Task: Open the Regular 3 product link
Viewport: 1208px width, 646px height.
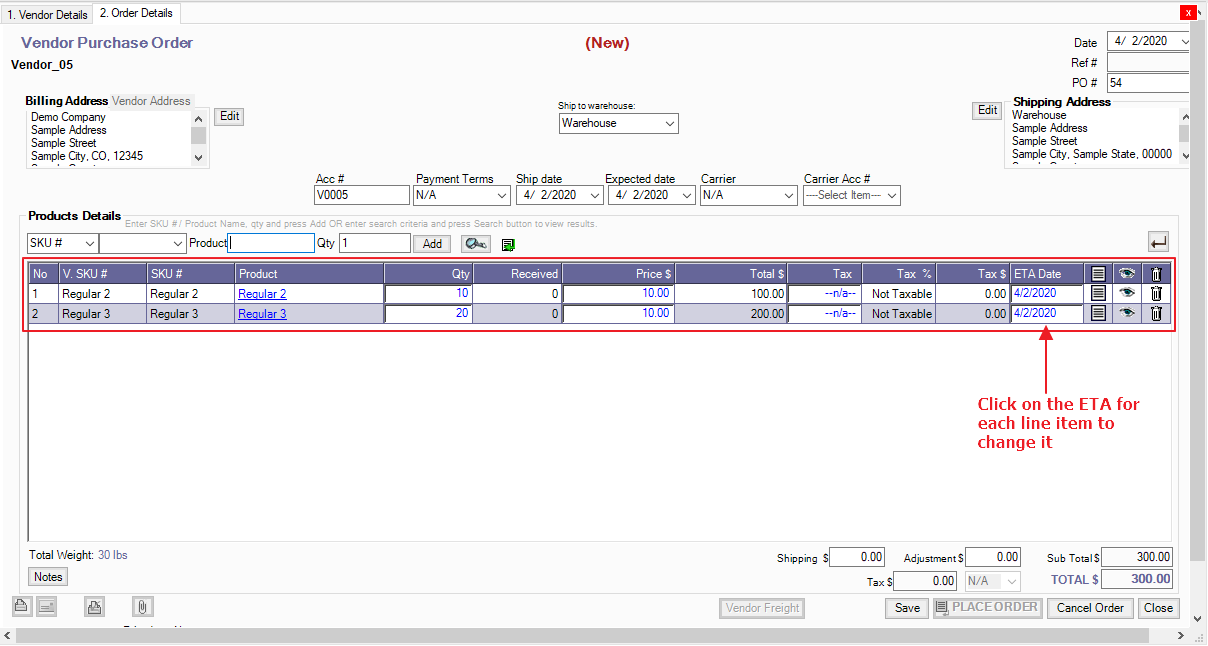Action: click(x=262, y=314)
